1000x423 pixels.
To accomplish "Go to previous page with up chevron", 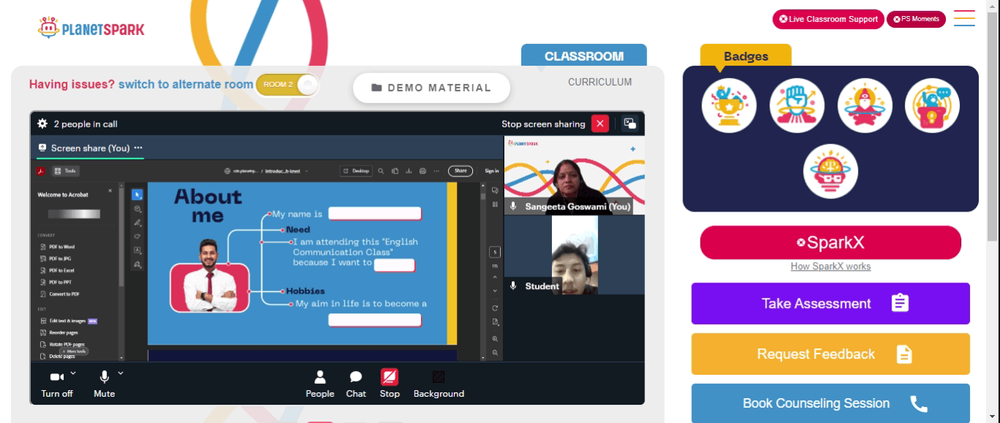I will 495,277.
